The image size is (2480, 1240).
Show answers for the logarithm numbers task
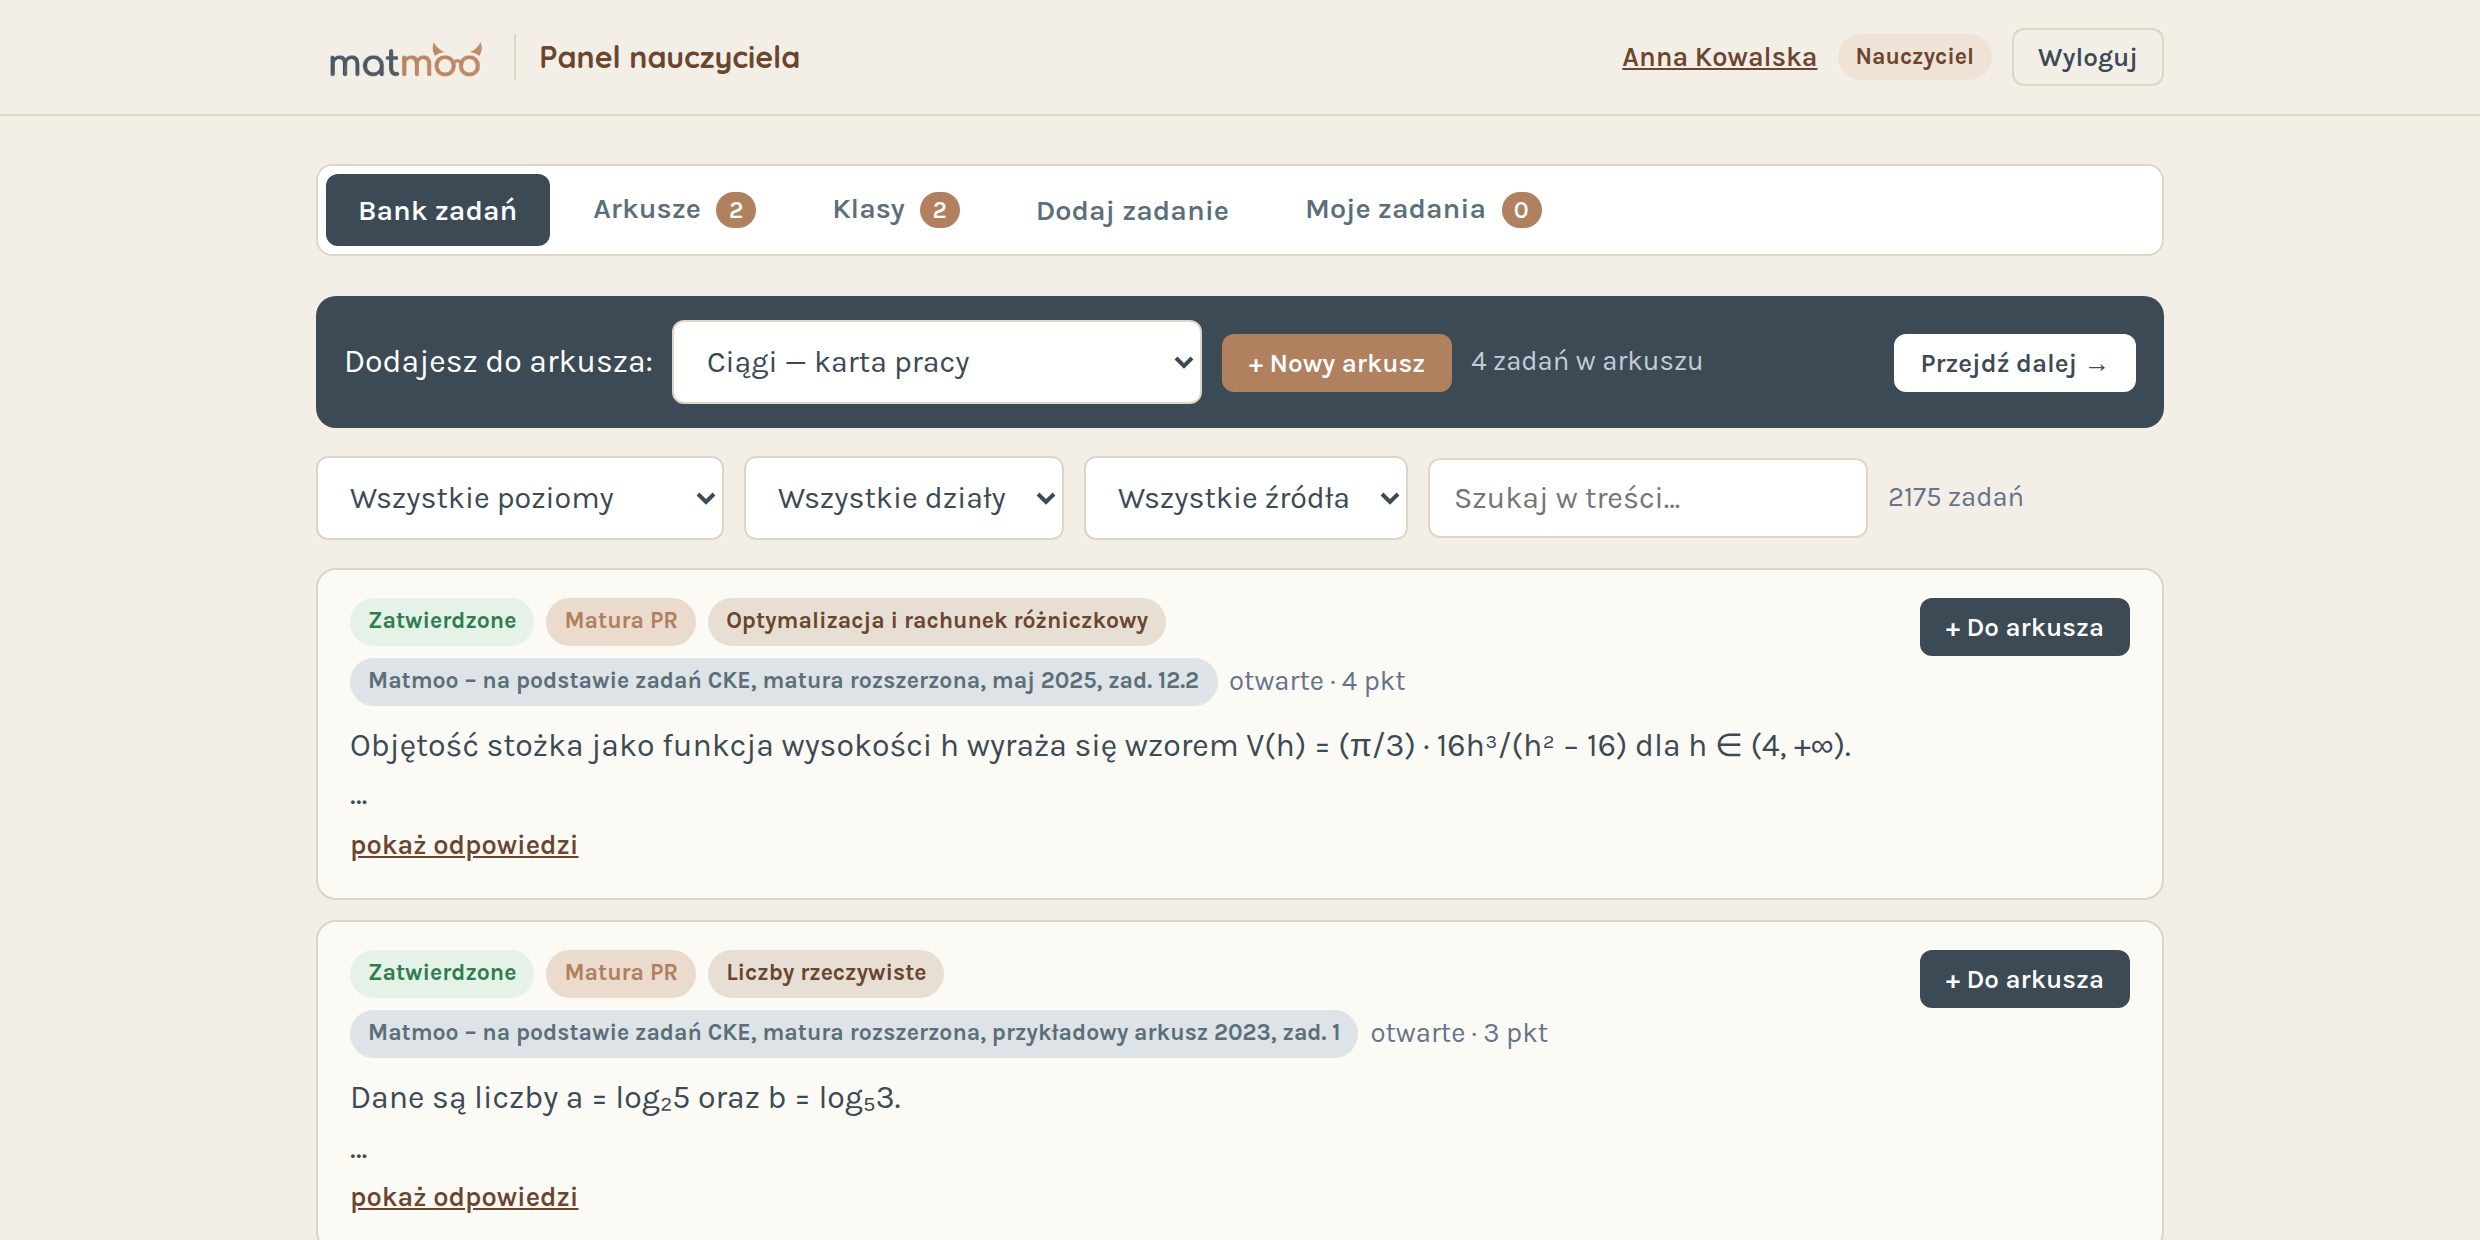tap(464, 1197)
